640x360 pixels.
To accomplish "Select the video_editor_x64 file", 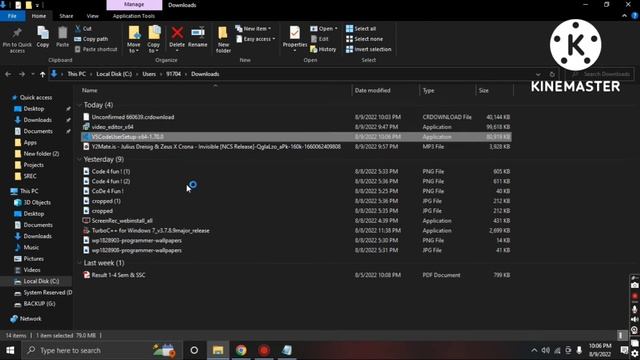I will pyautogui.click(x=113, y=127).
